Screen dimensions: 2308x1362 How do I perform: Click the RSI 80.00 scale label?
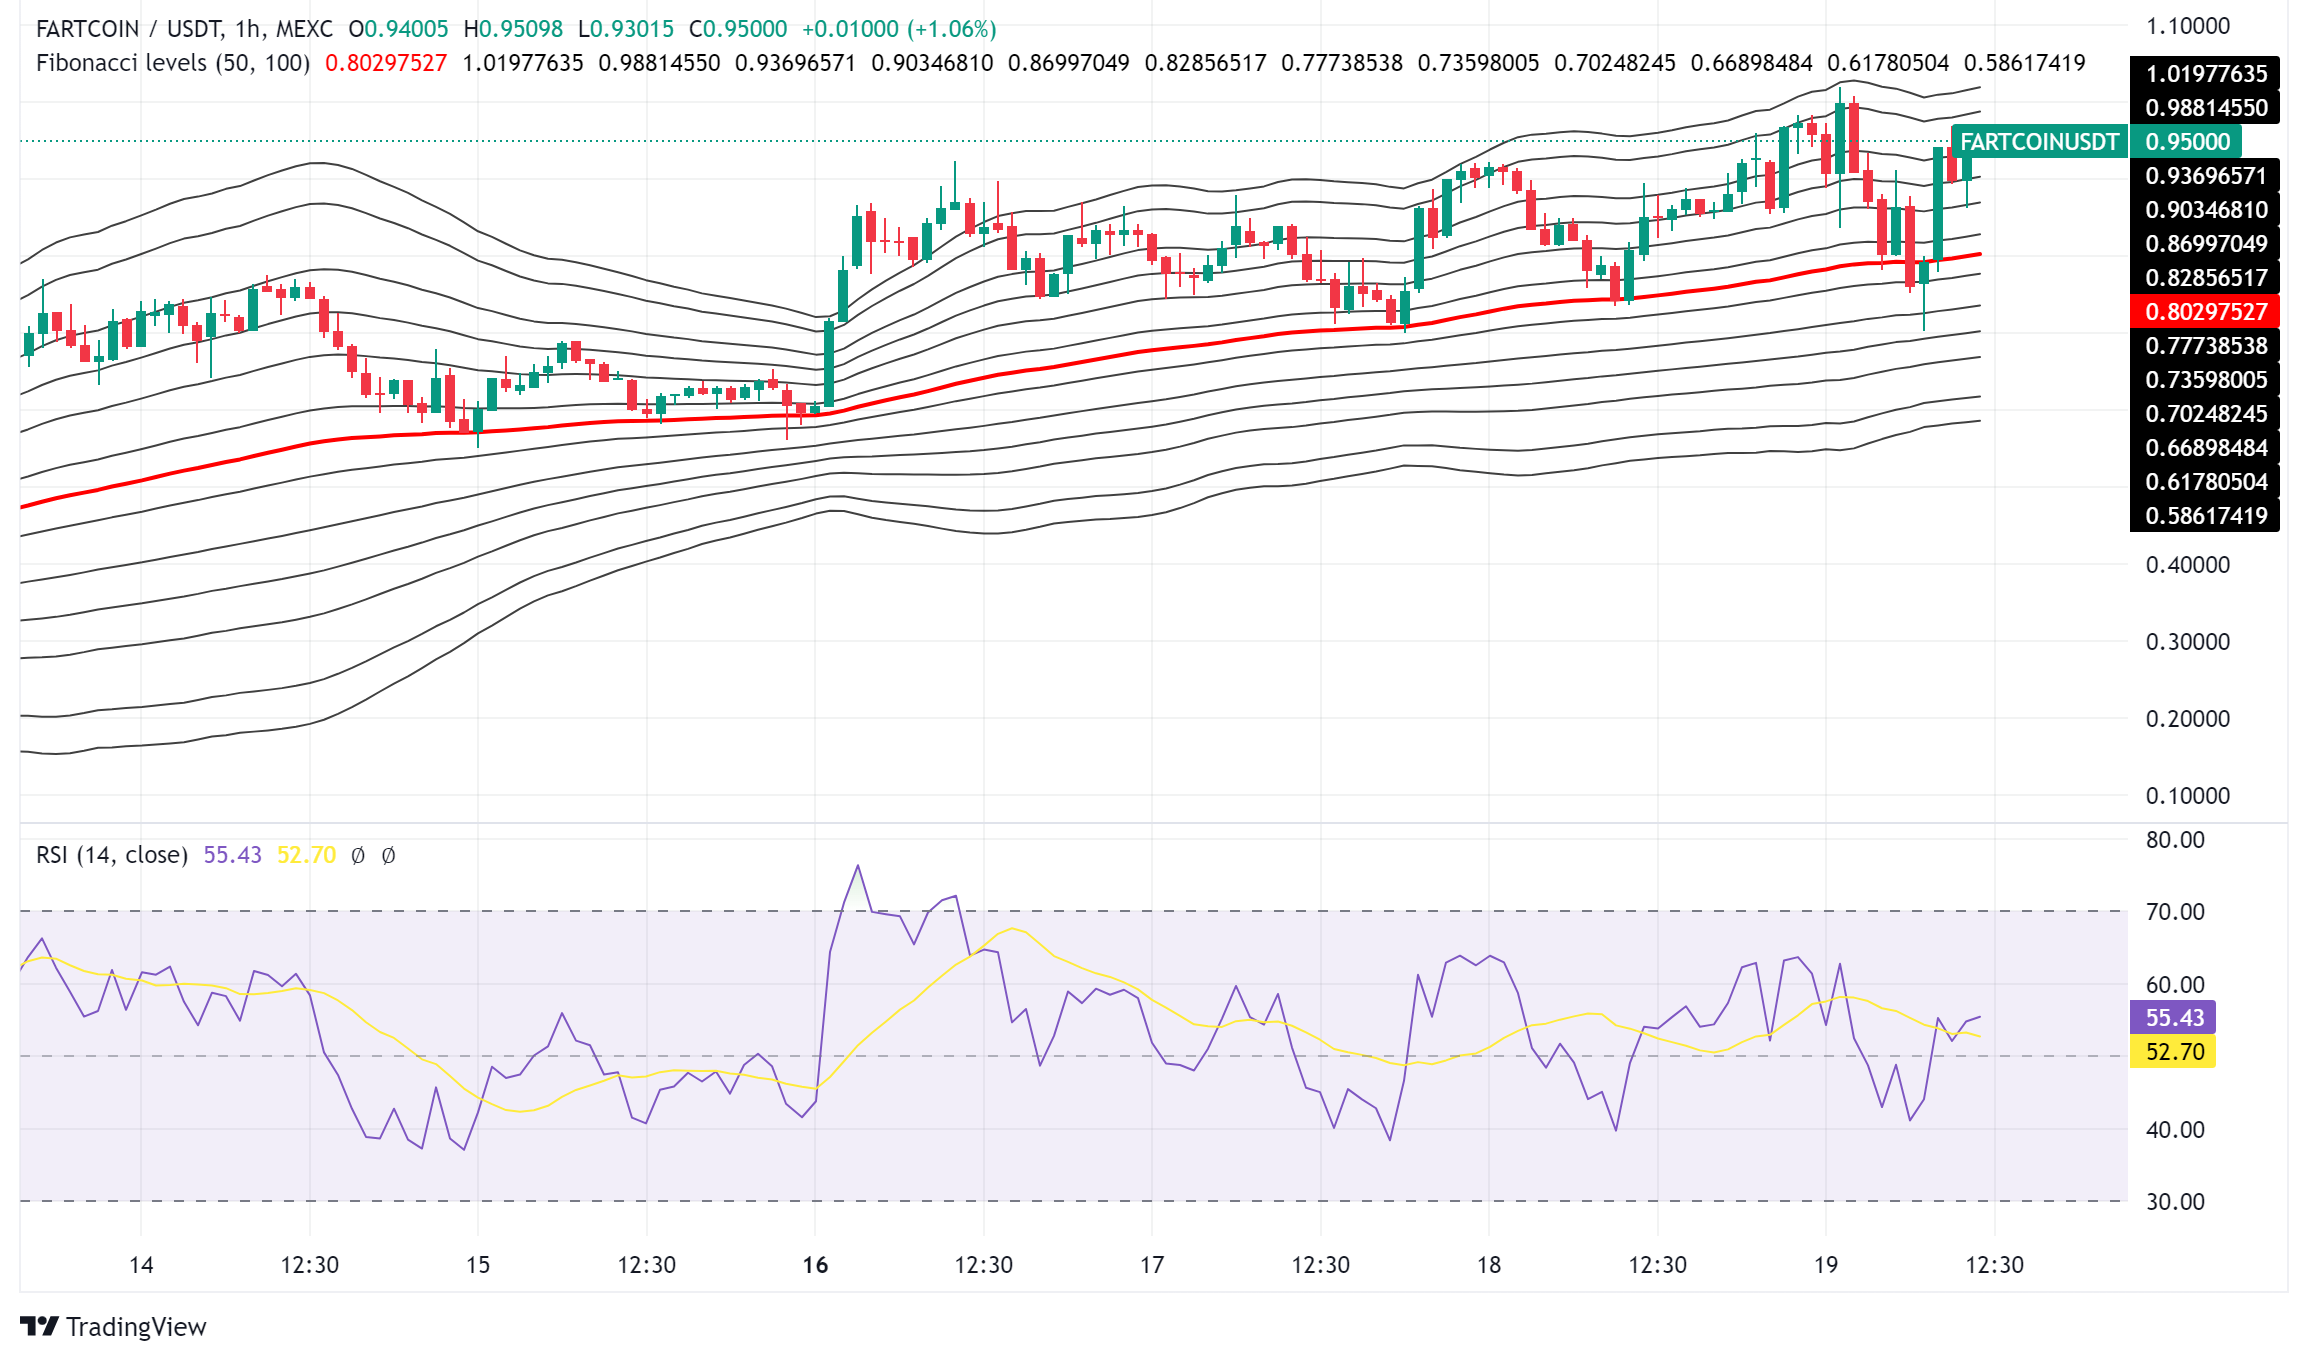point(2175,839)
